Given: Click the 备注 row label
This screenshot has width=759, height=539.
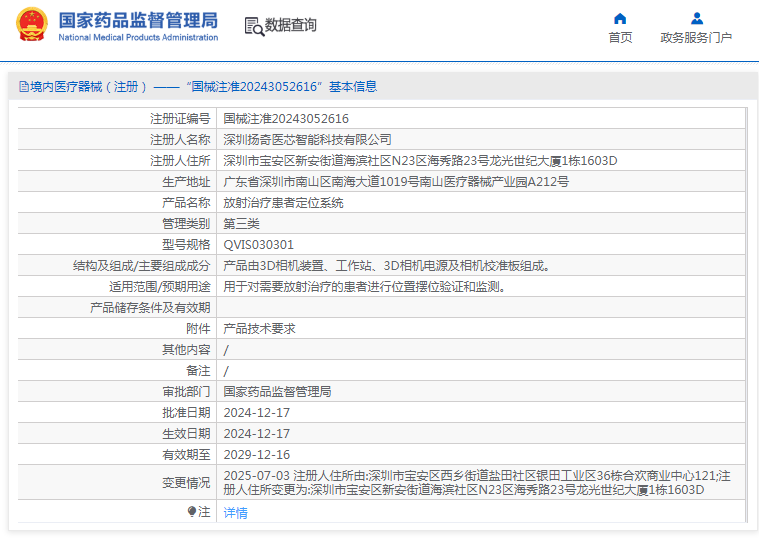Looking at the screenshot, I should [x=198, y=371].
